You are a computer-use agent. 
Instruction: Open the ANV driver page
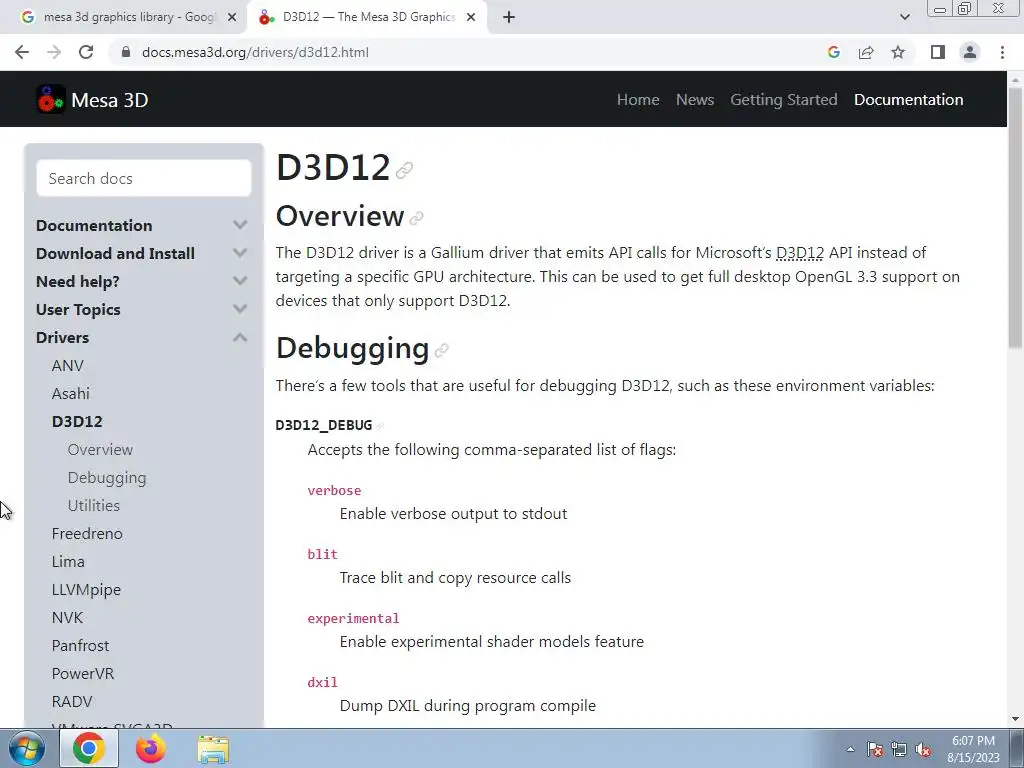click(x=67, y=366)
